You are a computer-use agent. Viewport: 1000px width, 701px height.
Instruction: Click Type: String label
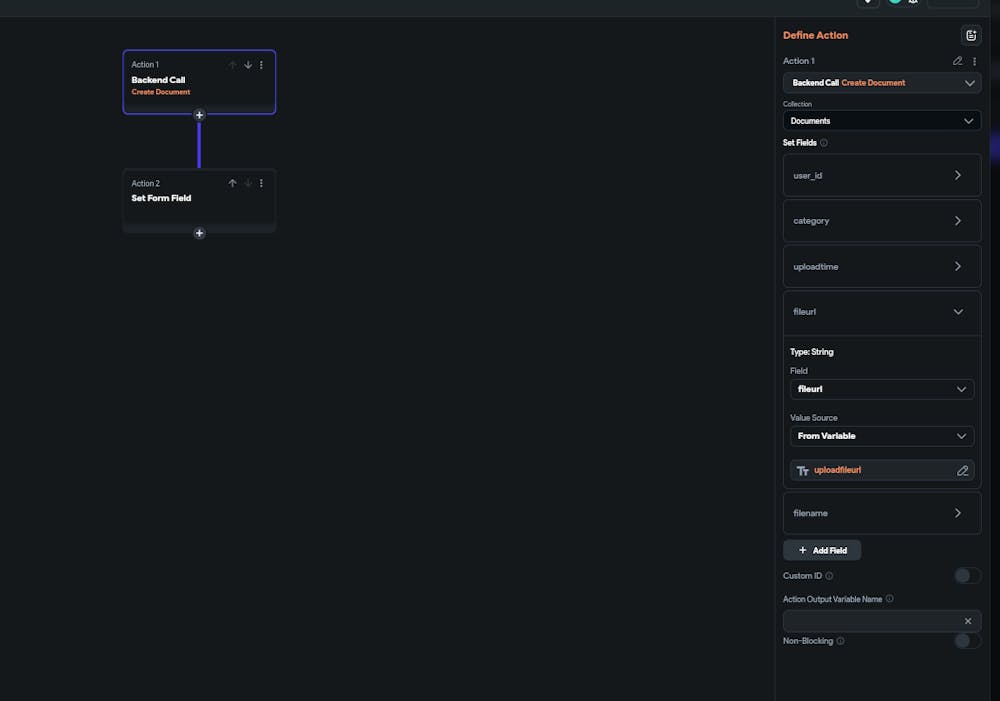pos(811,352)
